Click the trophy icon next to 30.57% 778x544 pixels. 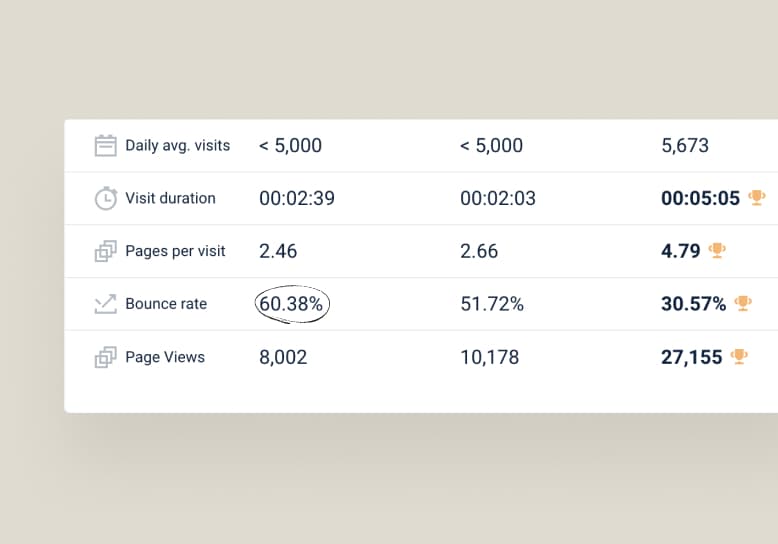pyautogui.click(x=743, y=304)
